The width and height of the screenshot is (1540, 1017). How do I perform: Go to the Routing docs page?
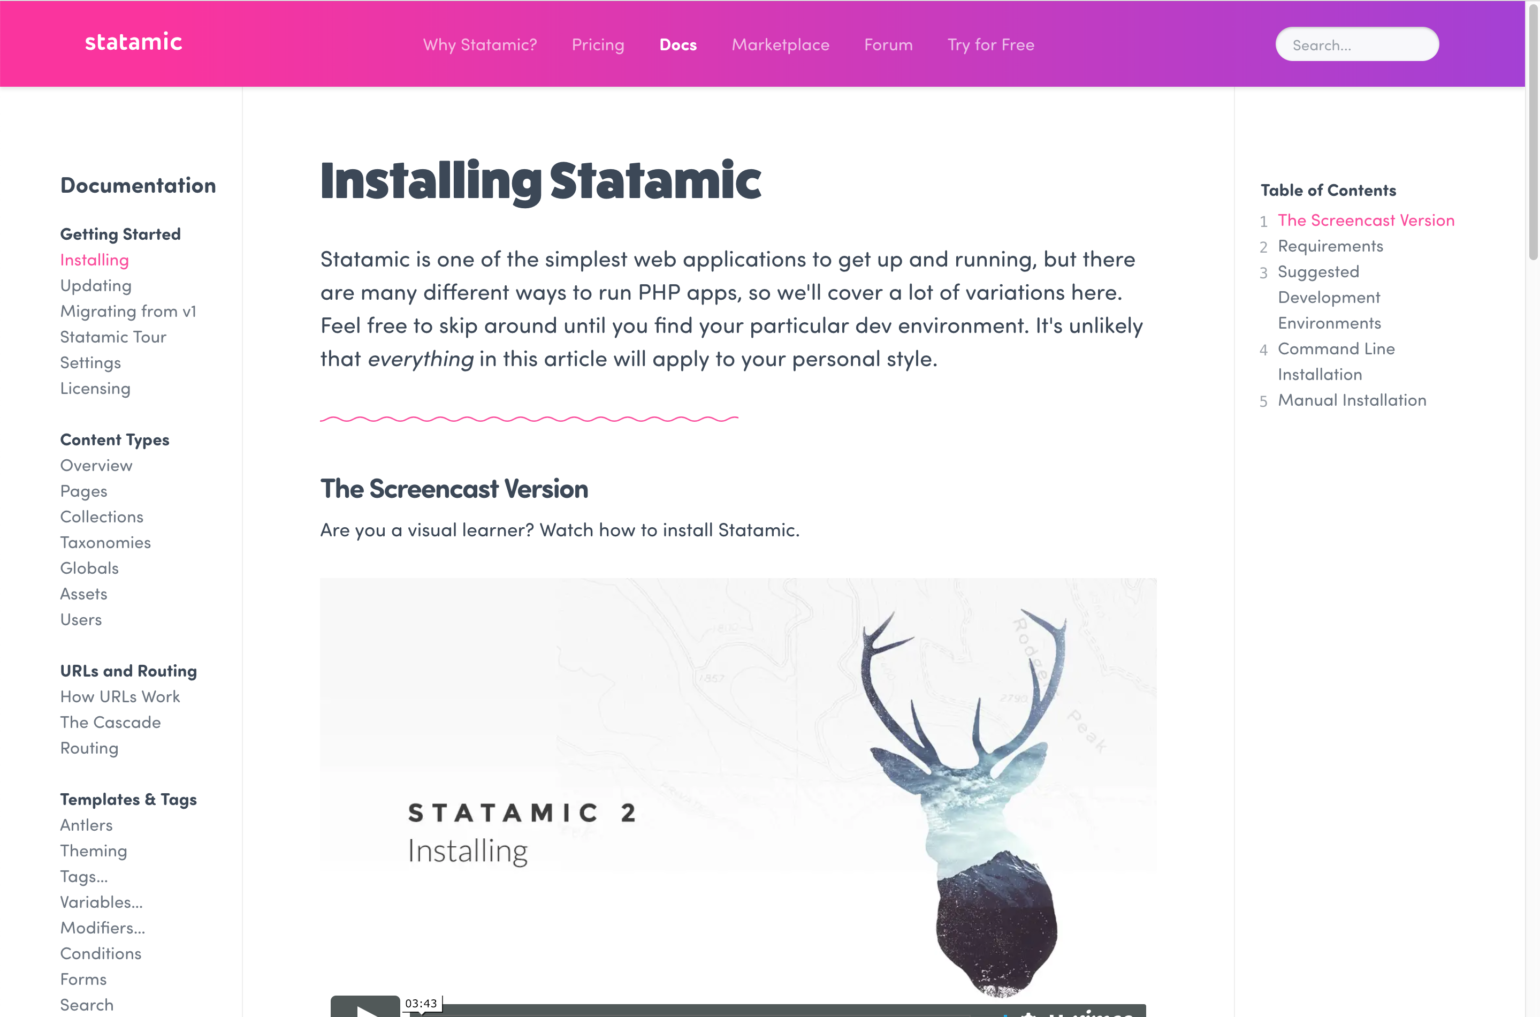[89, 748]
